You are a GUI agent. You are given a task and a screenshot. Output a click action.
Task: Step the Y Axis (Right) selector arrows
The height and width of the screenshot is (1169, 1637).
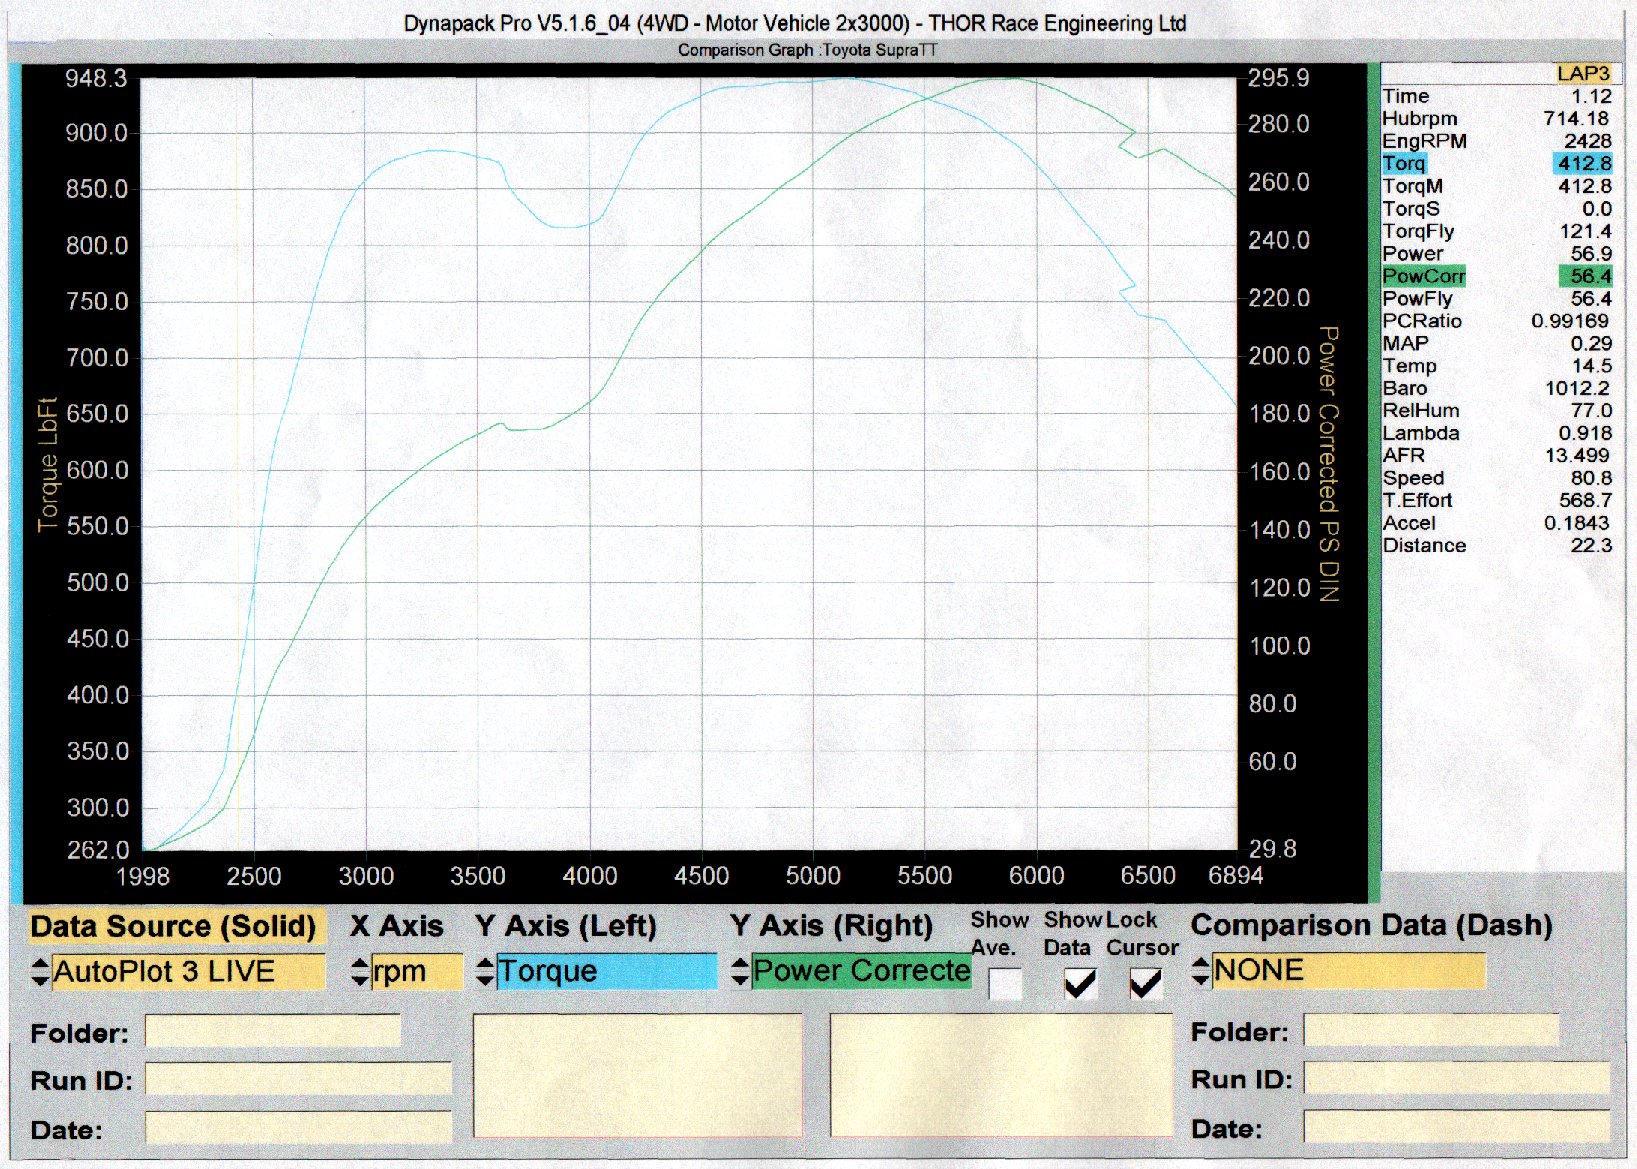pyautogui.click(x=740, y=972)
